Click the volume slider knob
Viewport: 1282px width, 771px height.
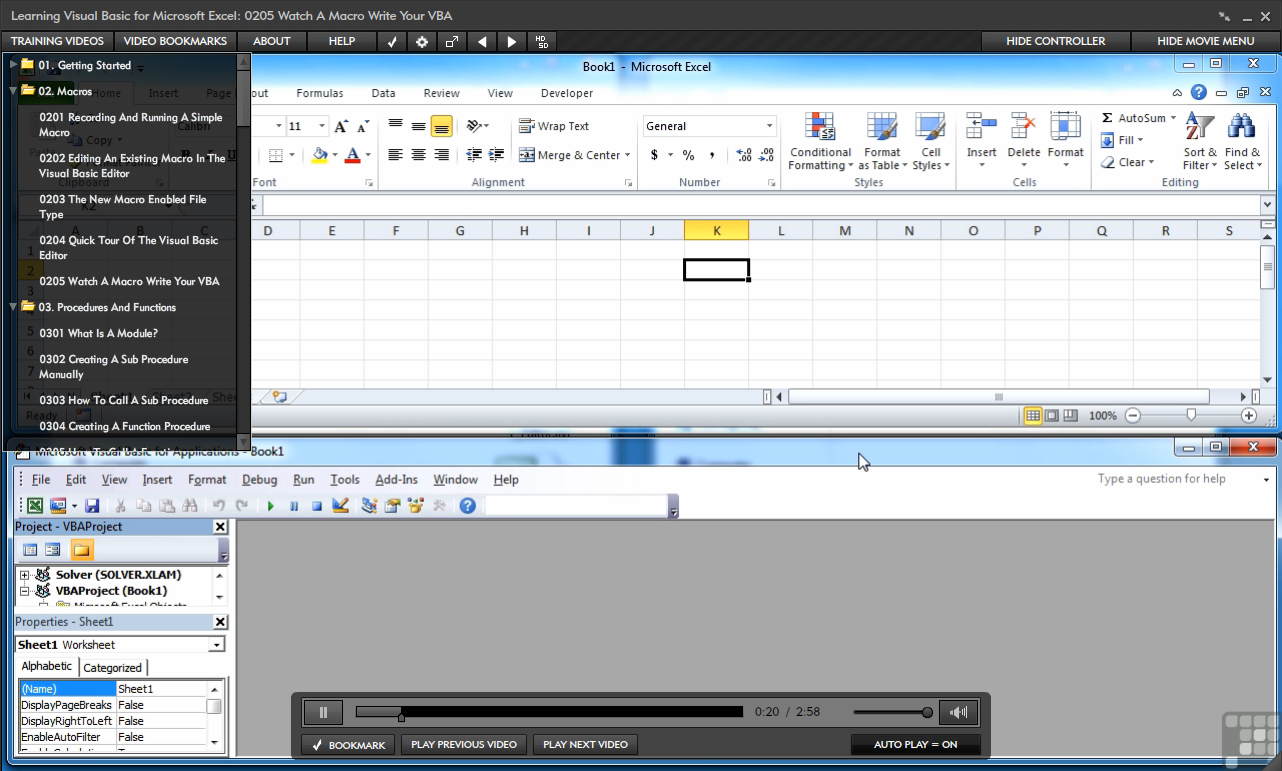tap(927, 712)
